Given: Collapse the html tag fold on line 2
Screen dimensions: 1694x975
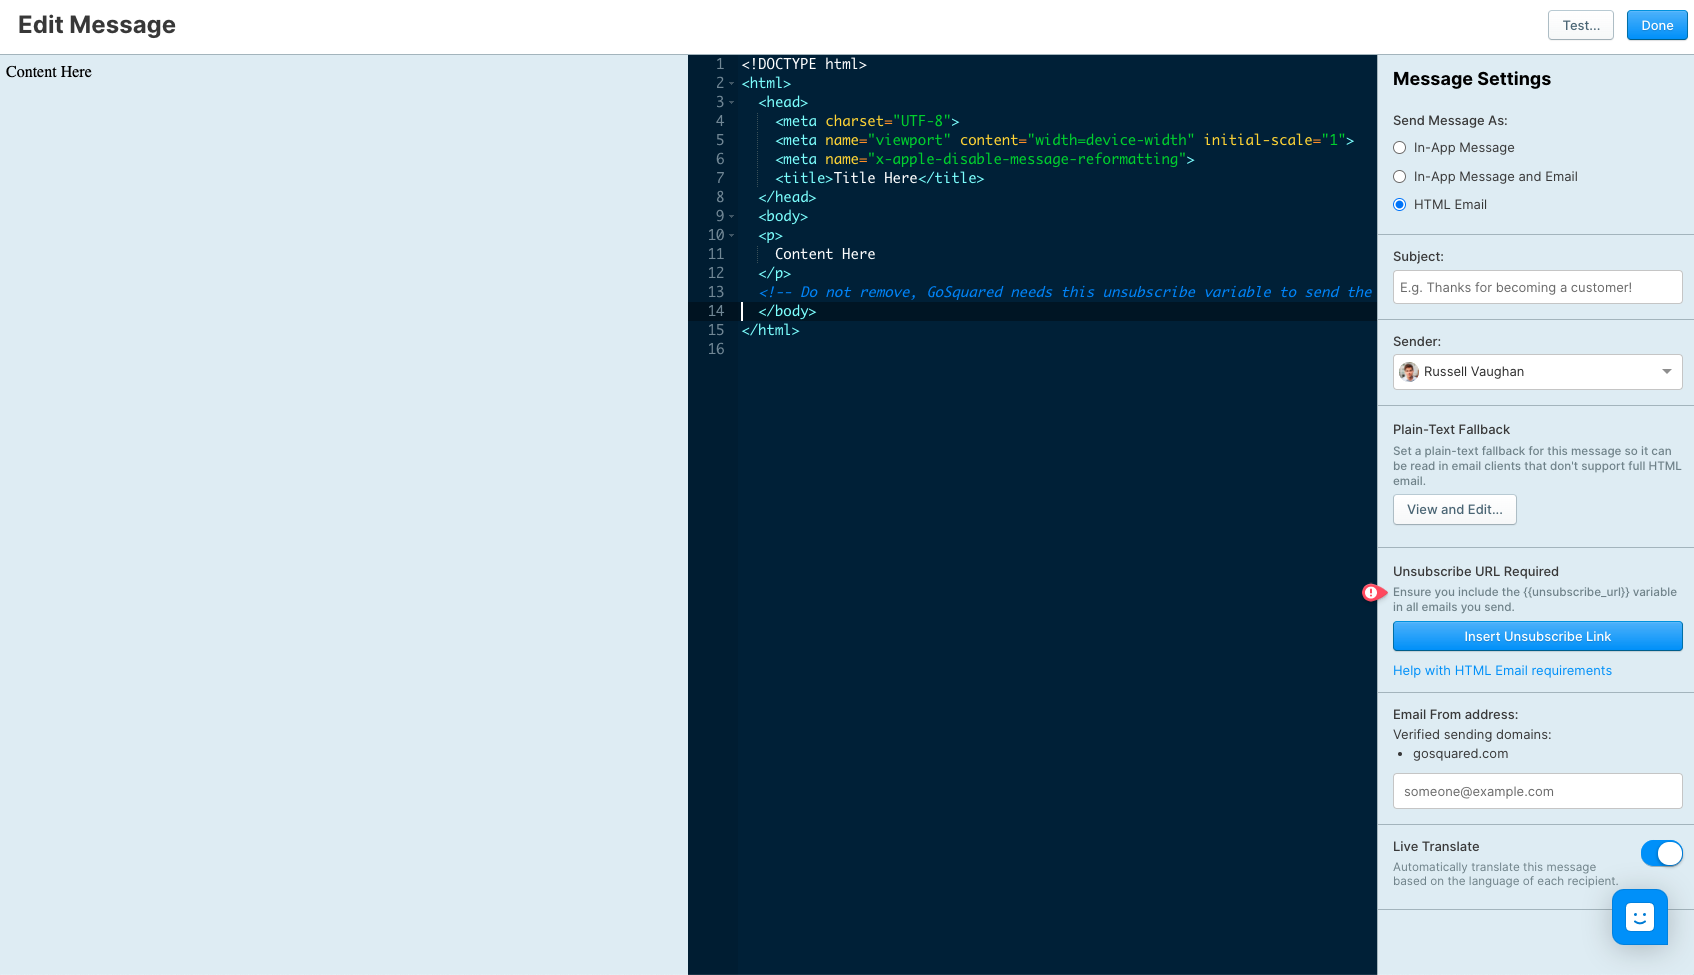Looking at the screenshot, I should tap(732, 84).
